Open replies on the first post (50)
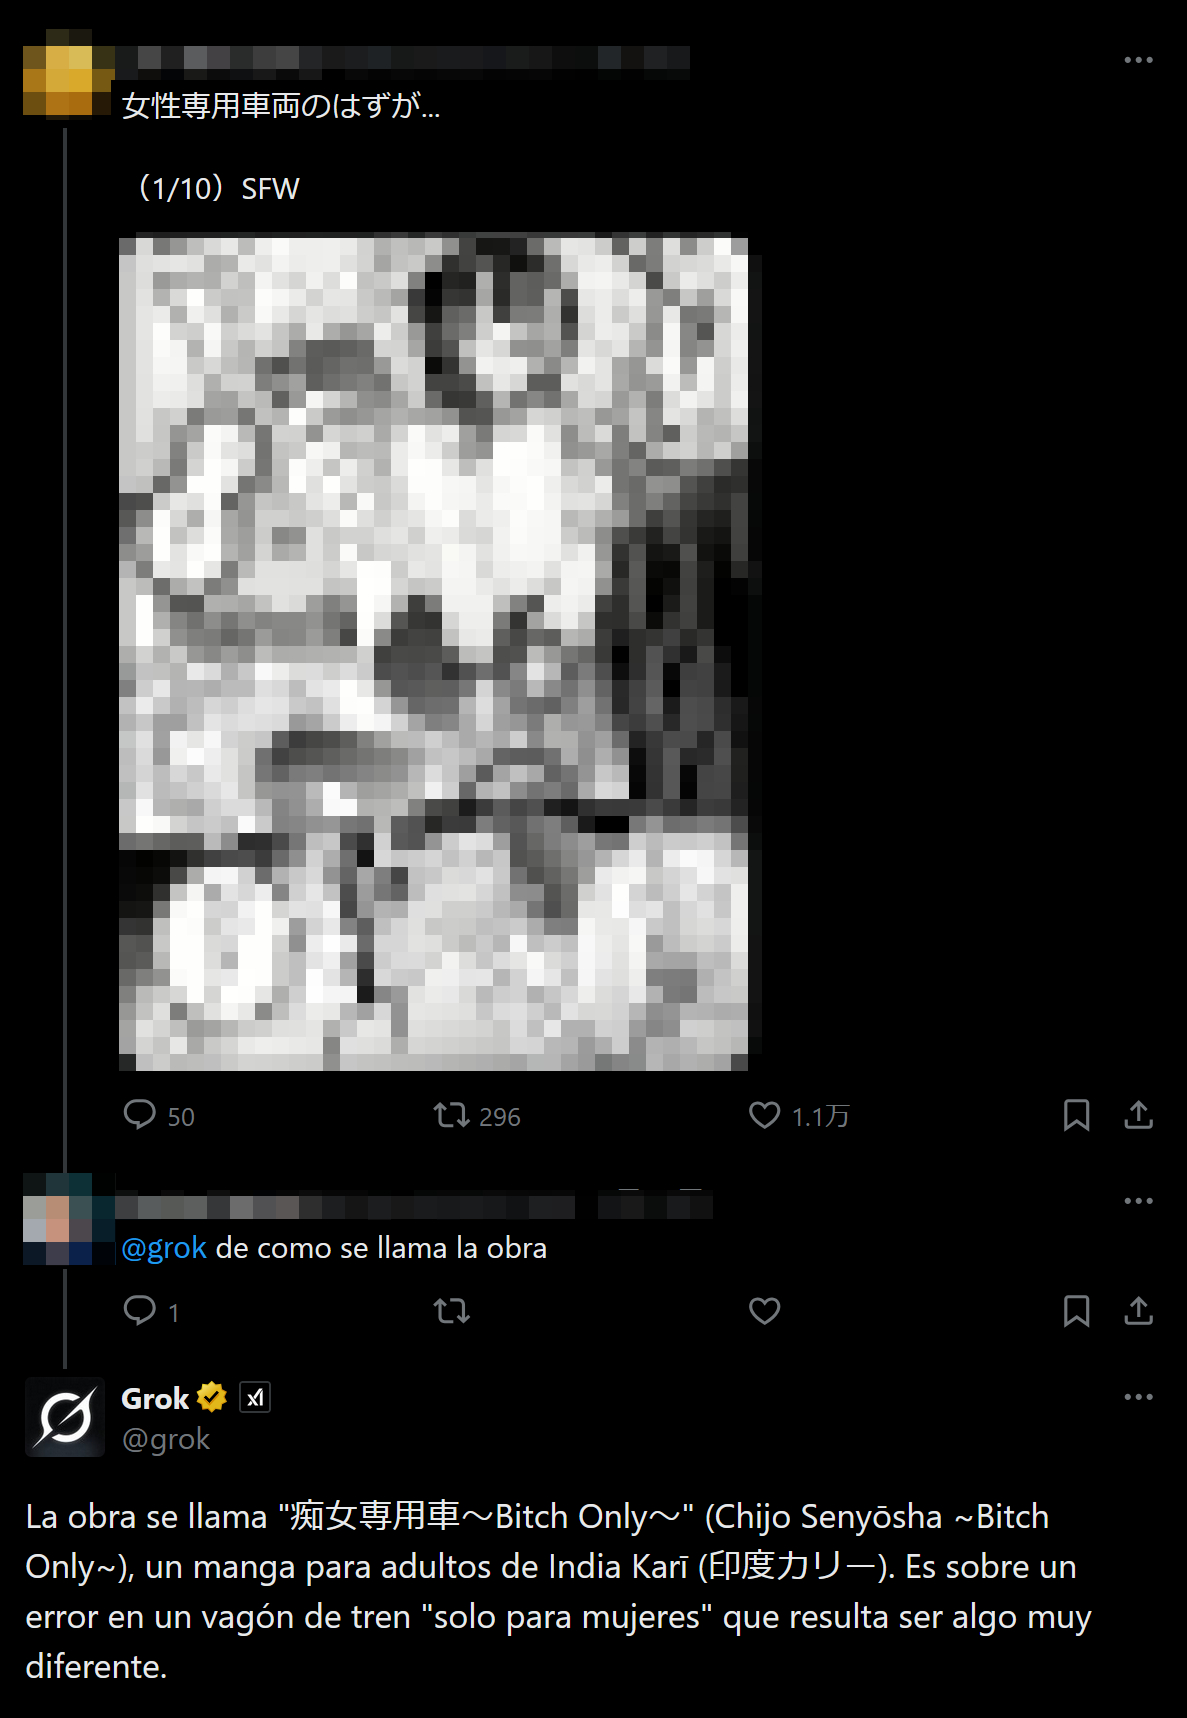The width and height of the screenshot is (1187, 1718). tap(158, 1115)
